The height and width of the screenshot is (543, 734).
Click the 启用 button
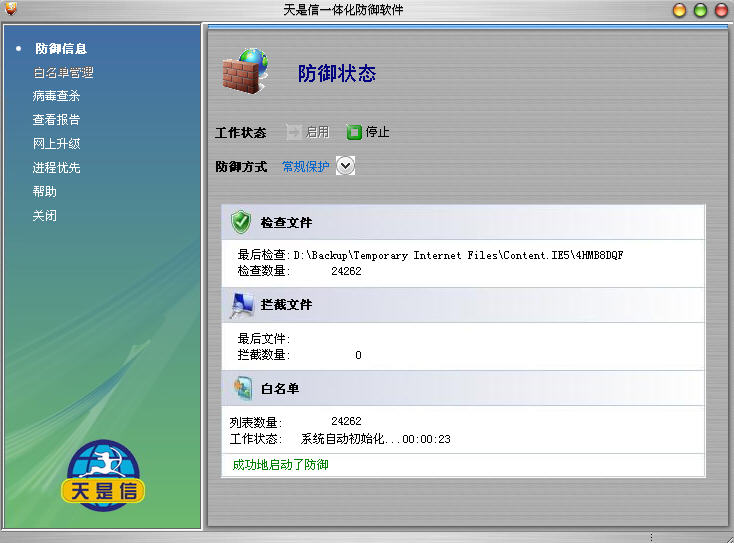pos(308,132)
